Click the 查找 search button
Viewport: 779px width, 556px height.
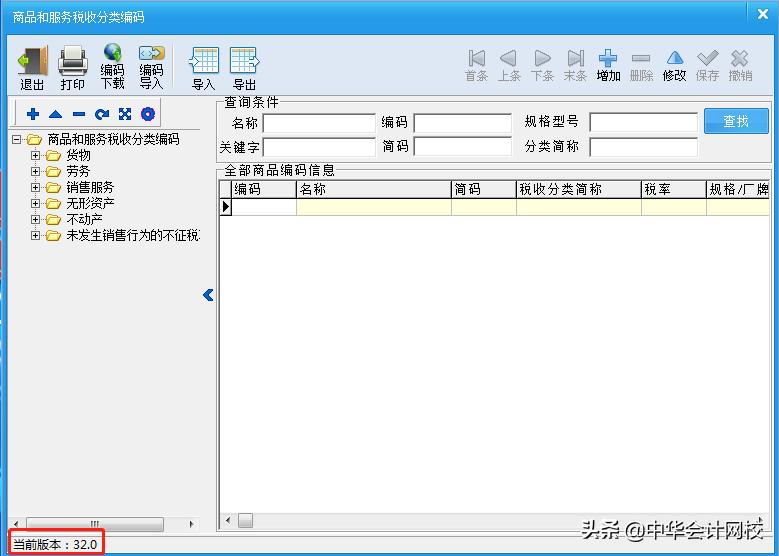(736, 121)
